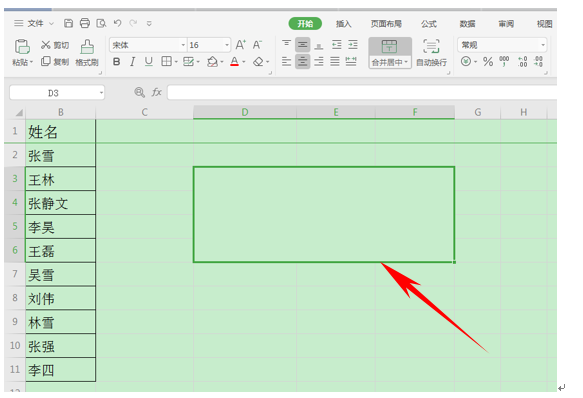The height and width of the screenshot is (398, 583).
Task: Click the Paste (粘贴) clipboard icon
Action: 22,47
